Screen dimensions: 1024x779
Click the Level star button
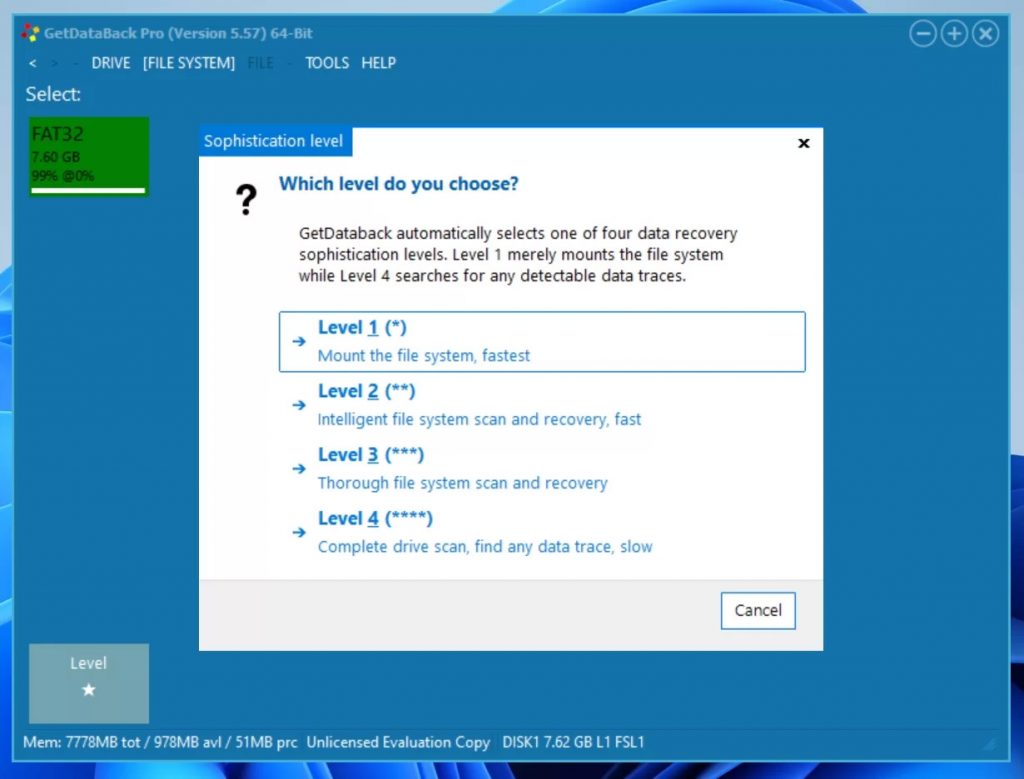point(88,683)
